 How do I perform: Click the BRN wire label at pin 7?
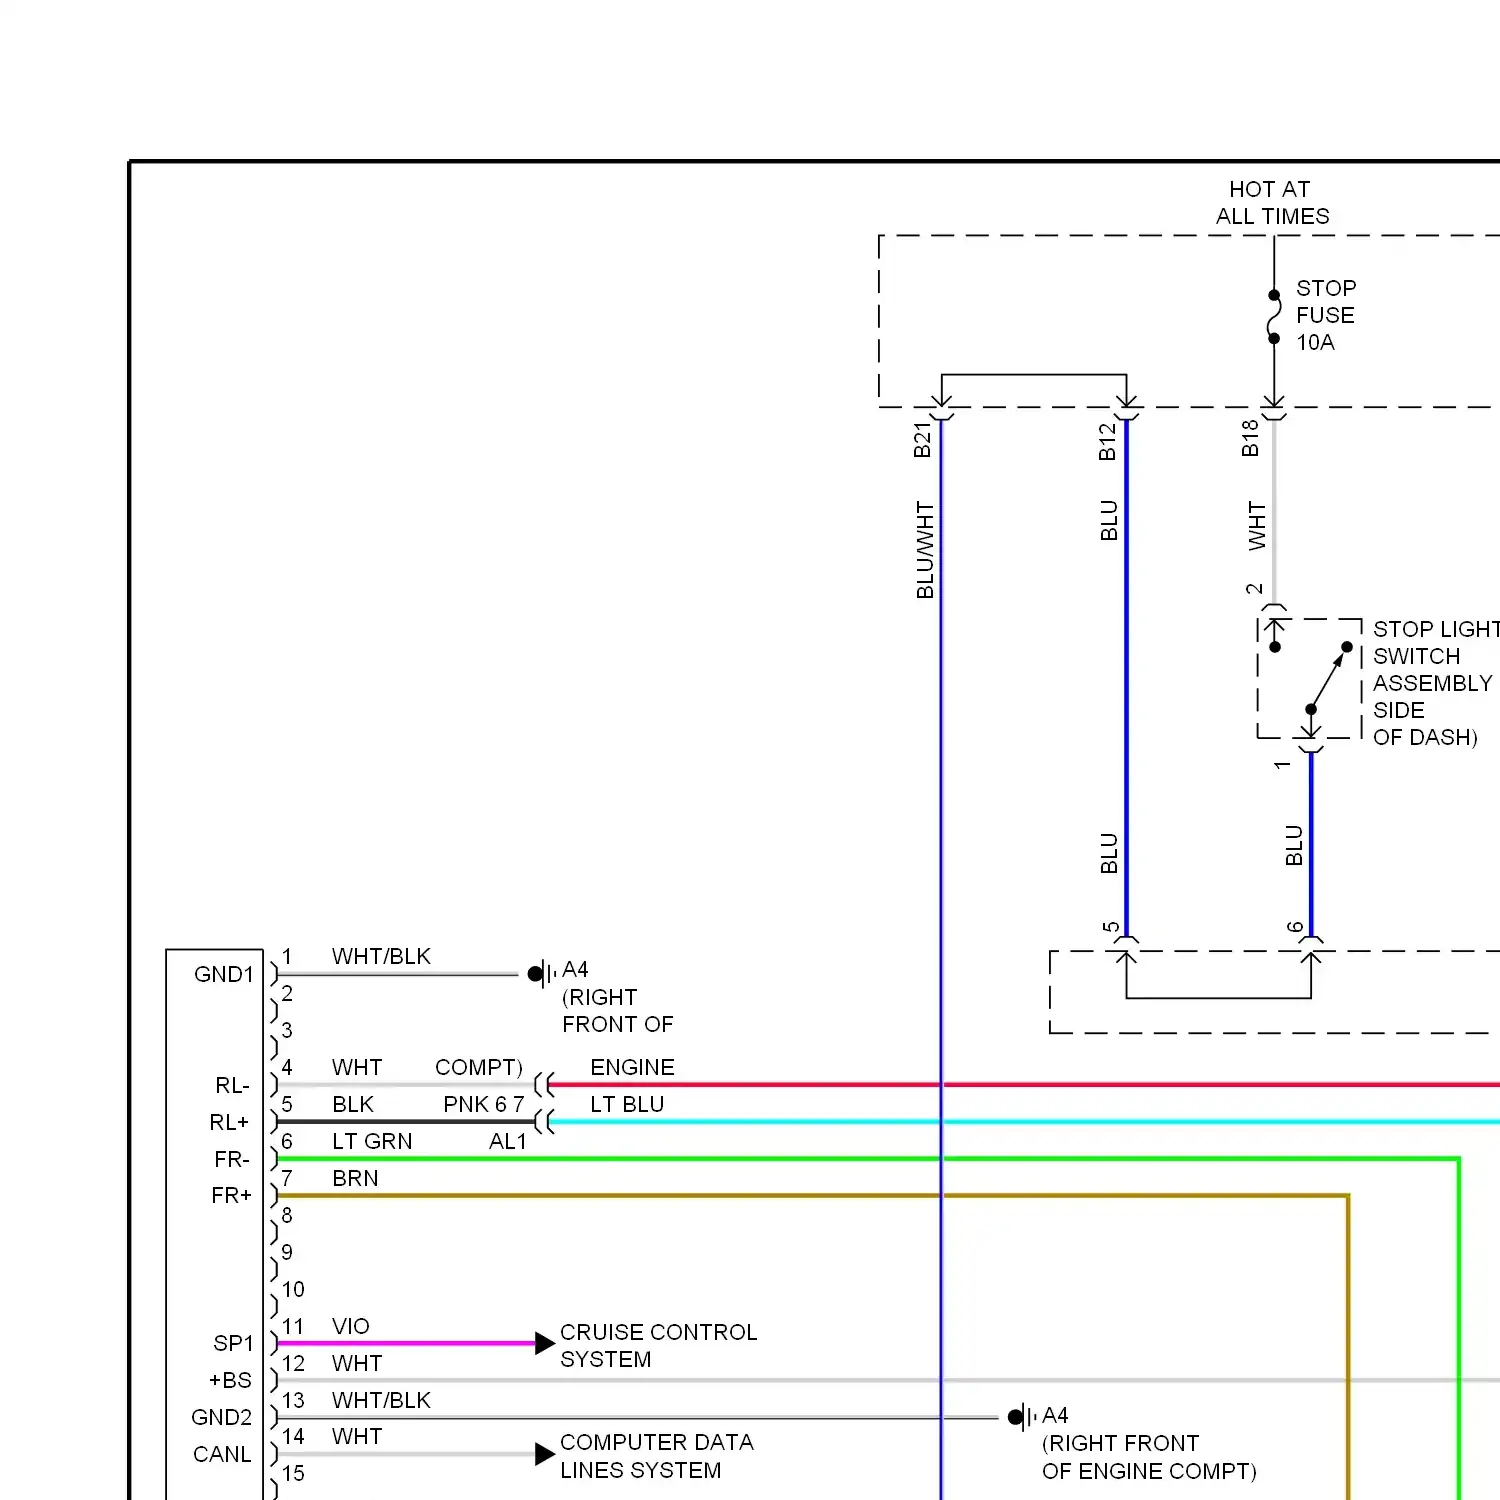click(x=355, y=1178)
